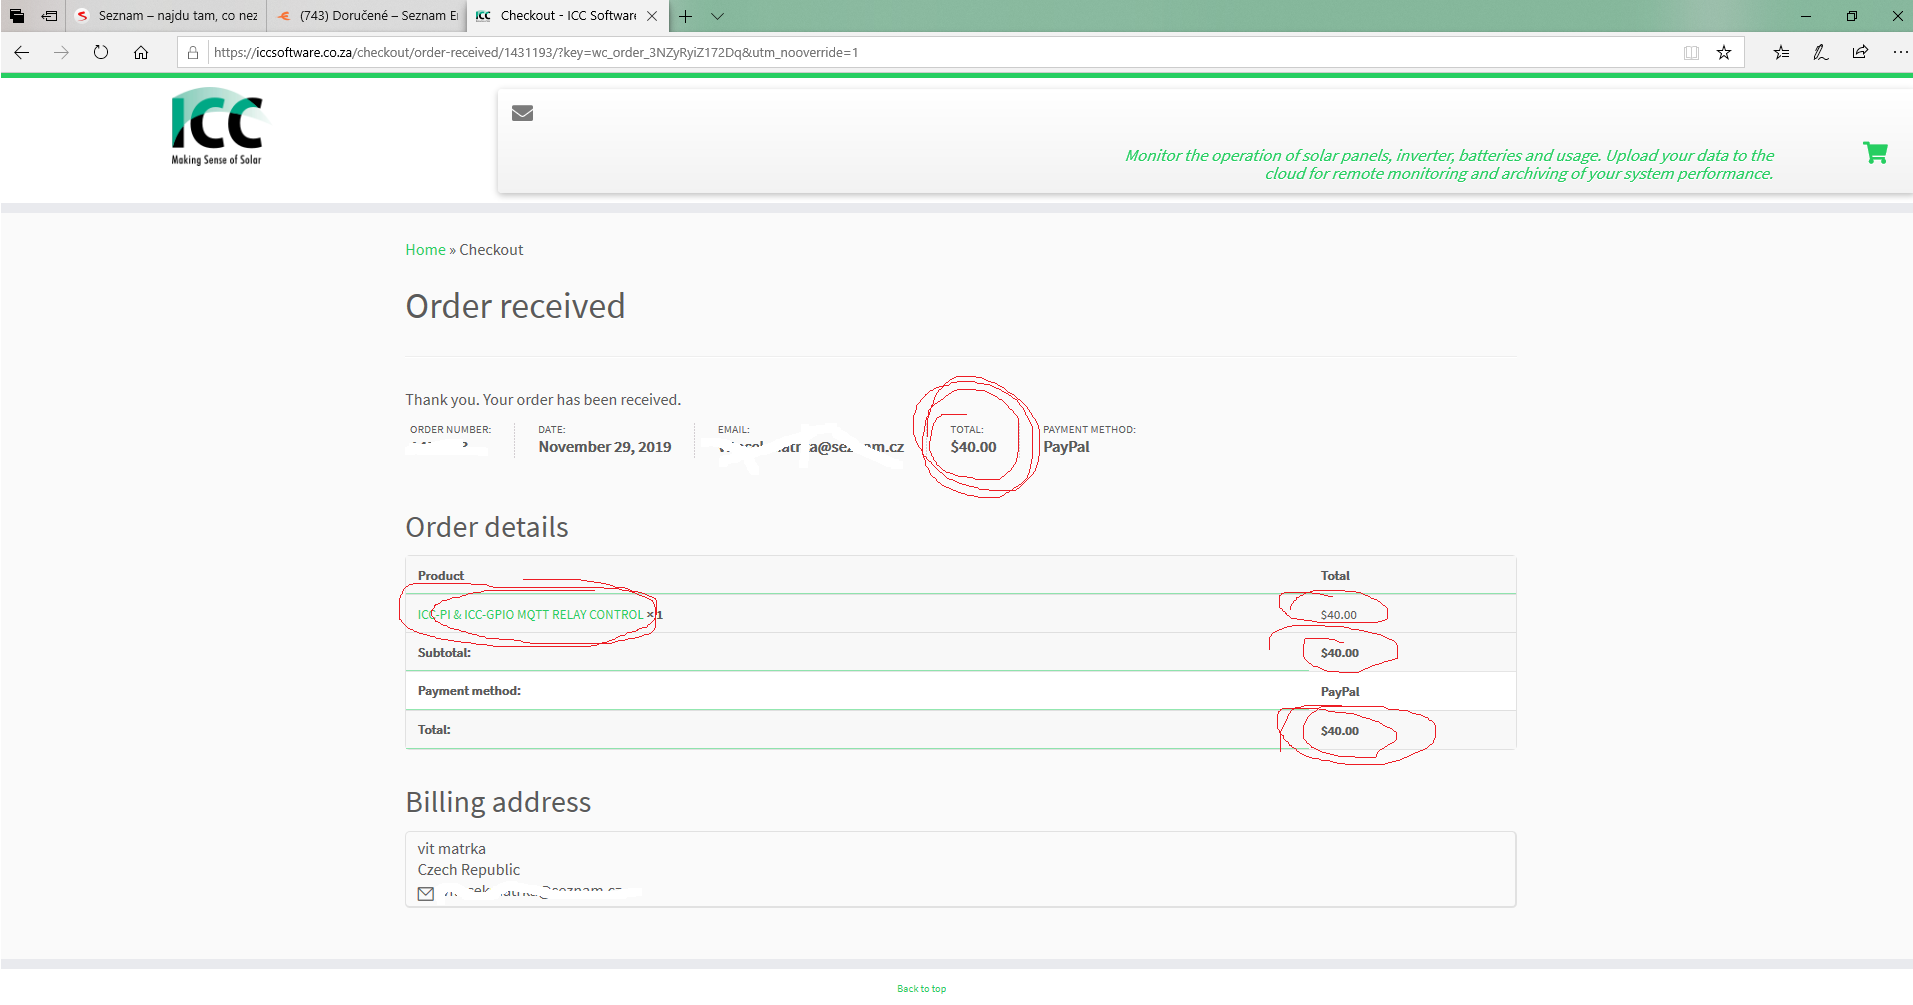The width and height of the screenshot is (1913, 1005).
Task: Switch to the Seznam – najdu tam tab
Action: tap(166, 16)
